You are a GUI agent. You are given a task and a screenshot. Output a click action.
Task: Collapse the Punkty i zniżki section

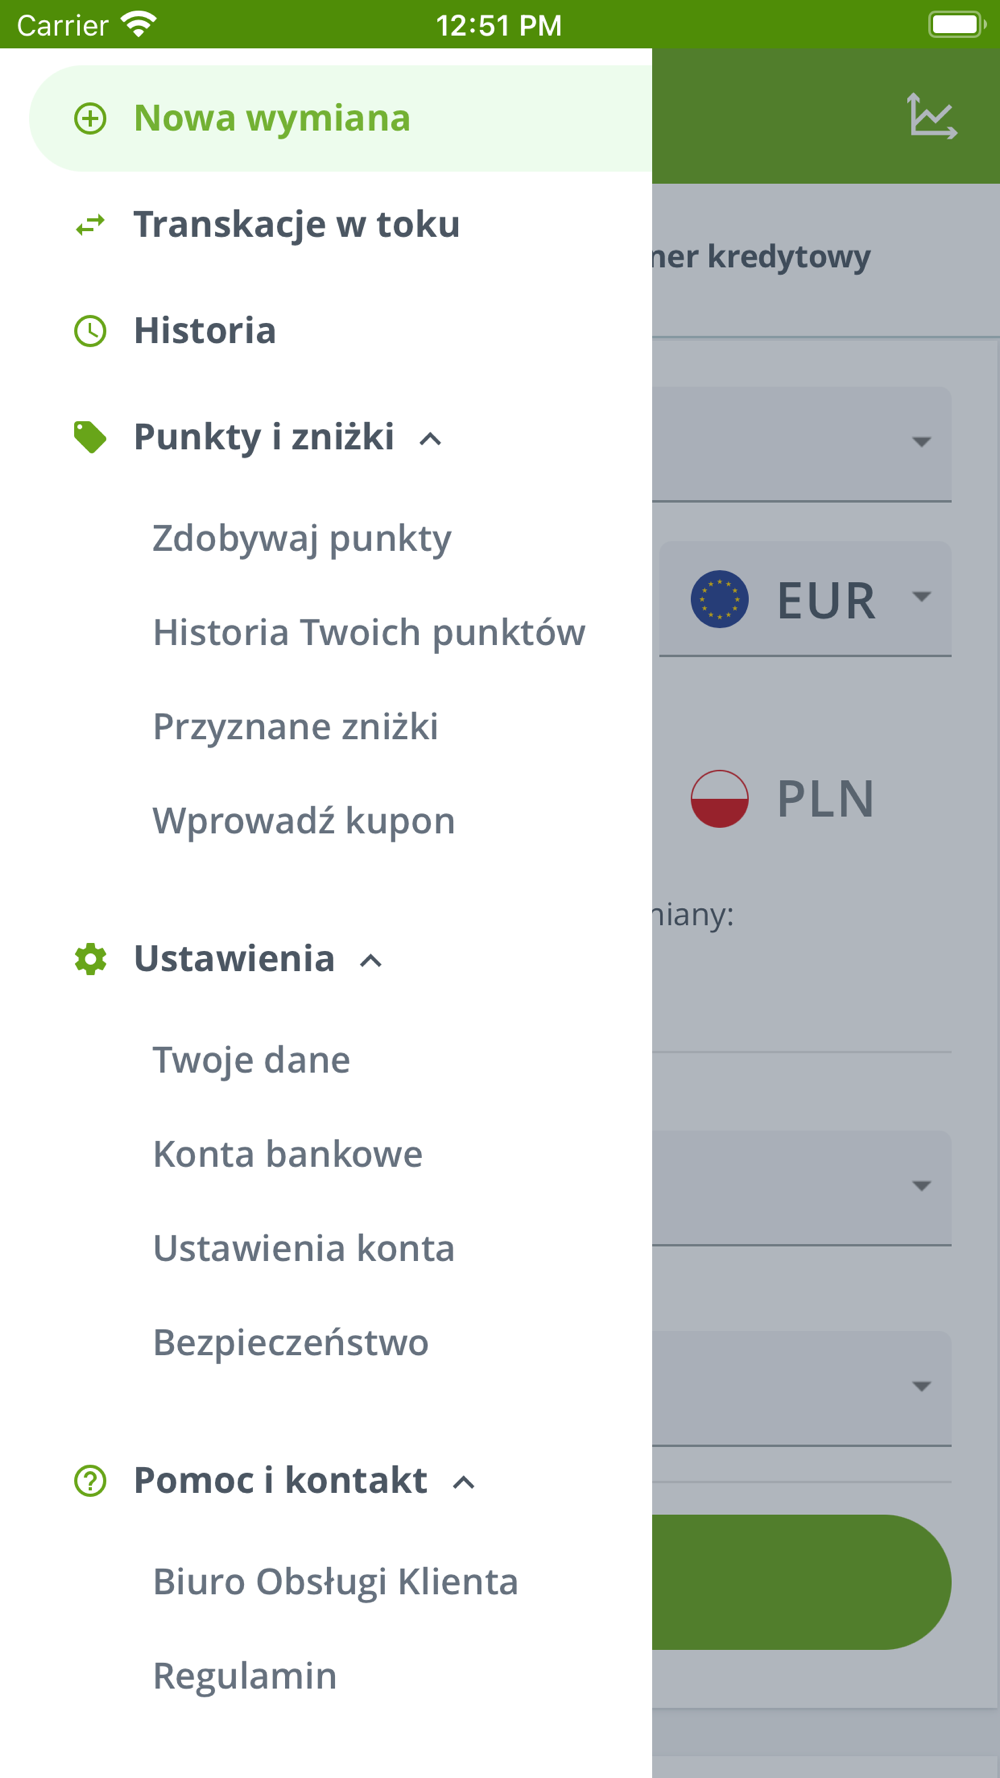tap(430, 439)
